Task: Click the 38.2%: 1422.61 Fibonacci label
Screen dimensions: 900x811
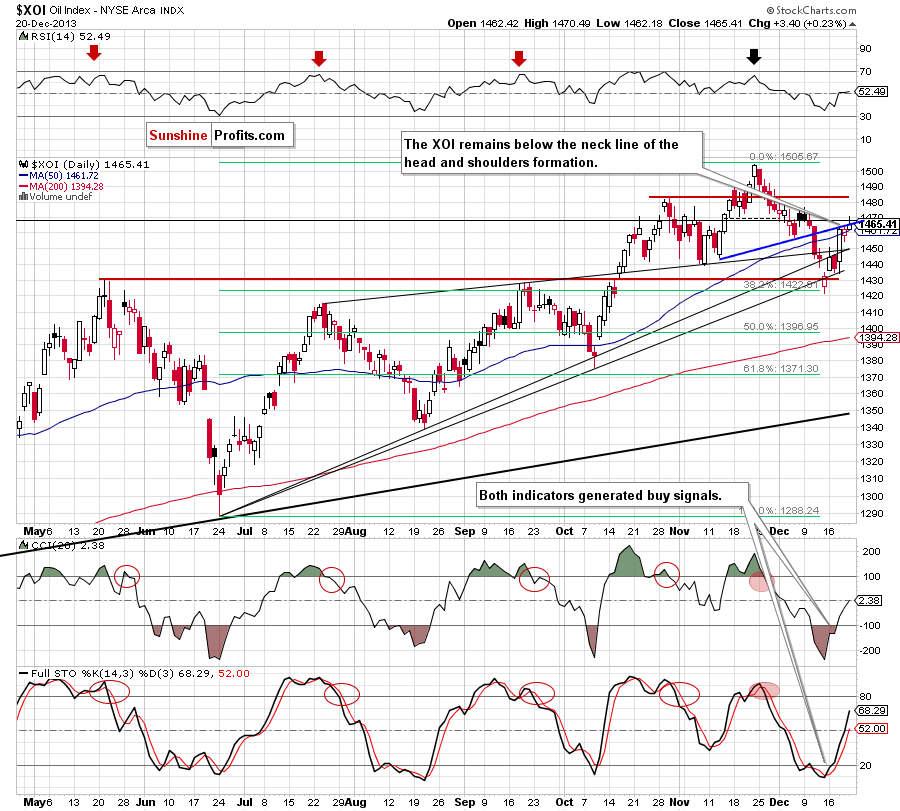Action: [781, 284]
